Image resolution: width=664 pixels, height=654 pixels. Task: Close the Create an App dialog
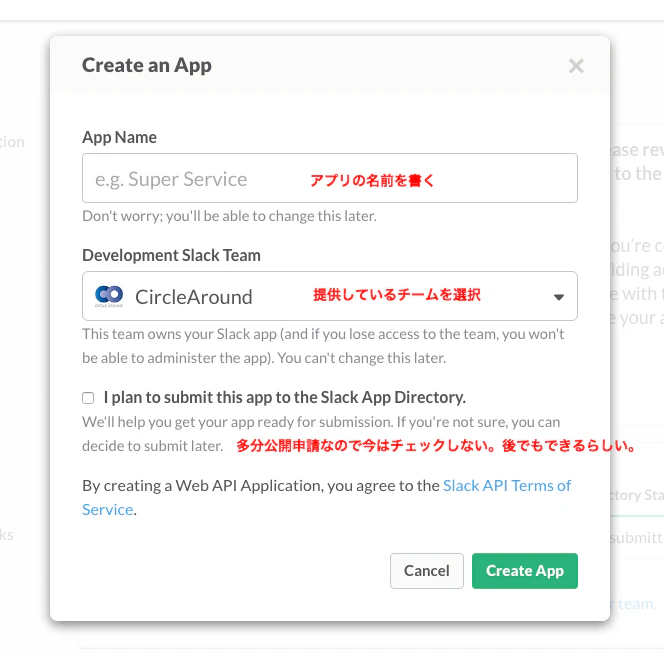(576, 66)
